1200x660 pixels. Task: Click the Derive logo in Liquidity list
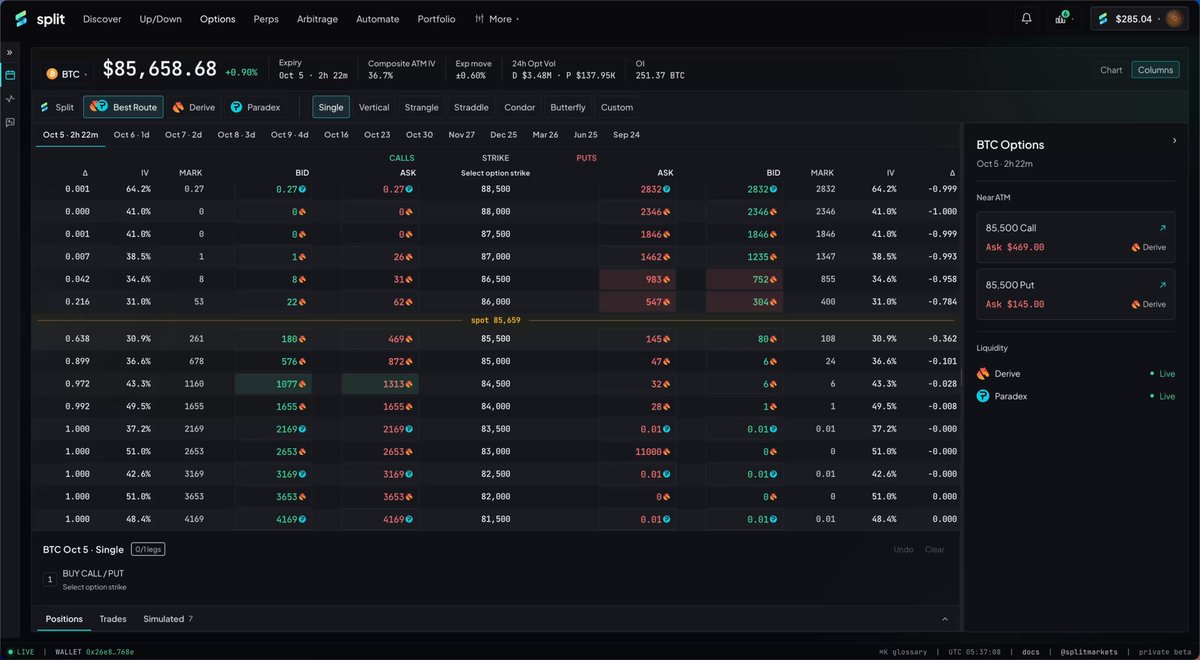pyautogui.click(x=983, y=374)
